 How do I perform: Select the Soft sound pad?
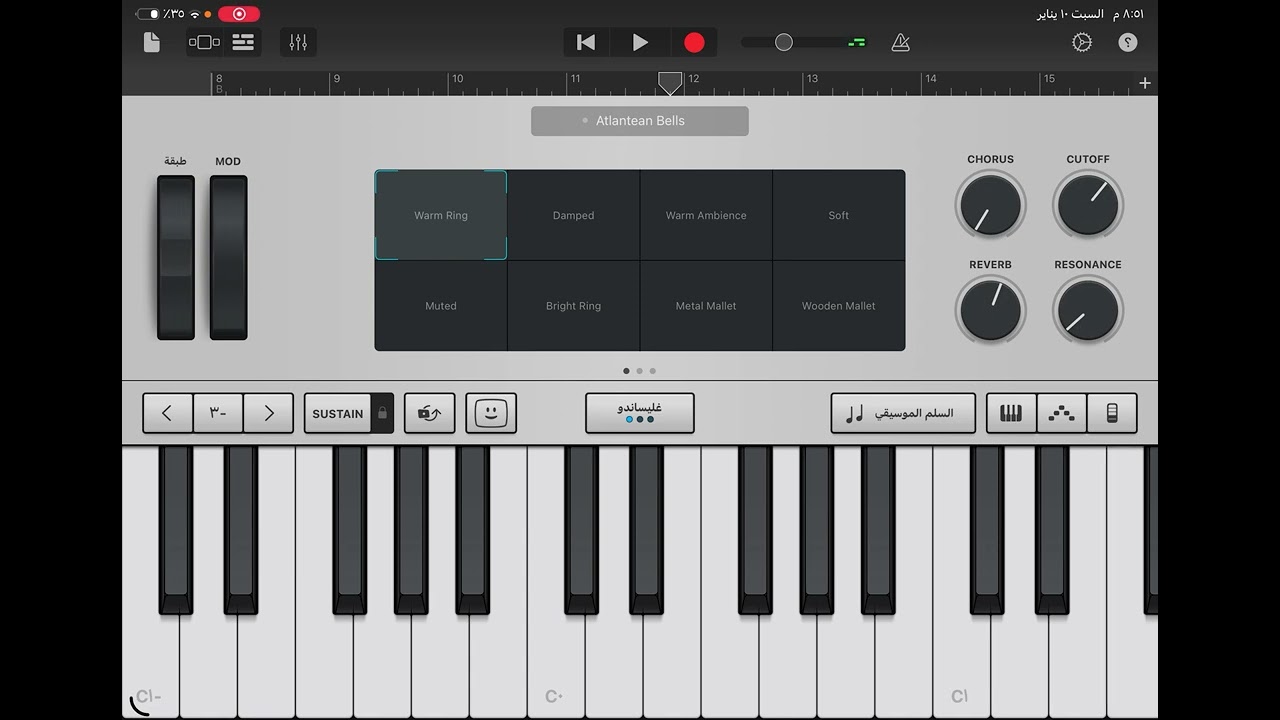pos(839,215)
